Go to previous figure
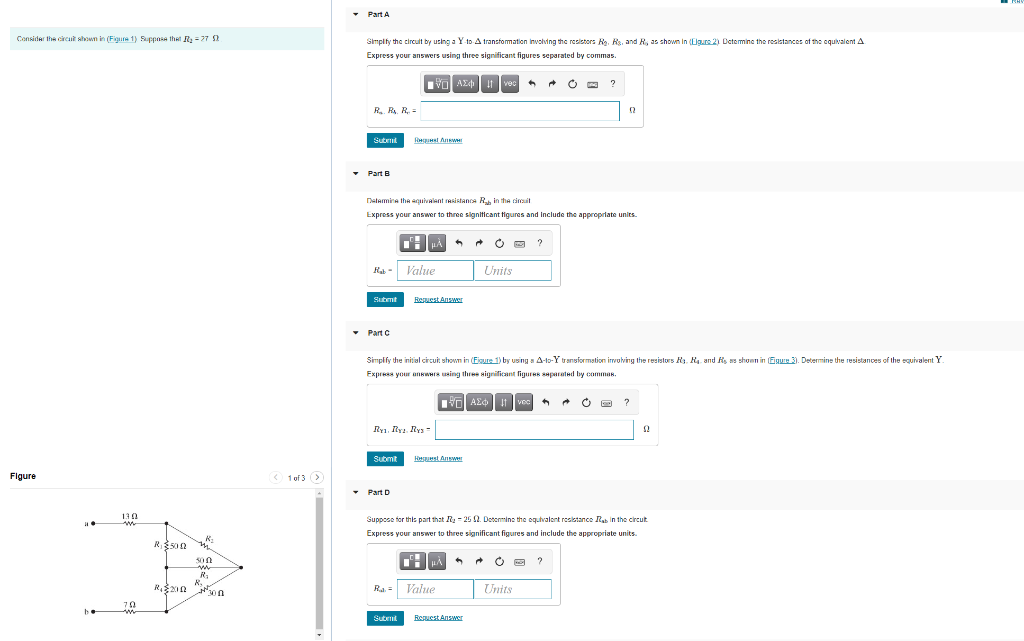1024x641 pixels. 276,478
